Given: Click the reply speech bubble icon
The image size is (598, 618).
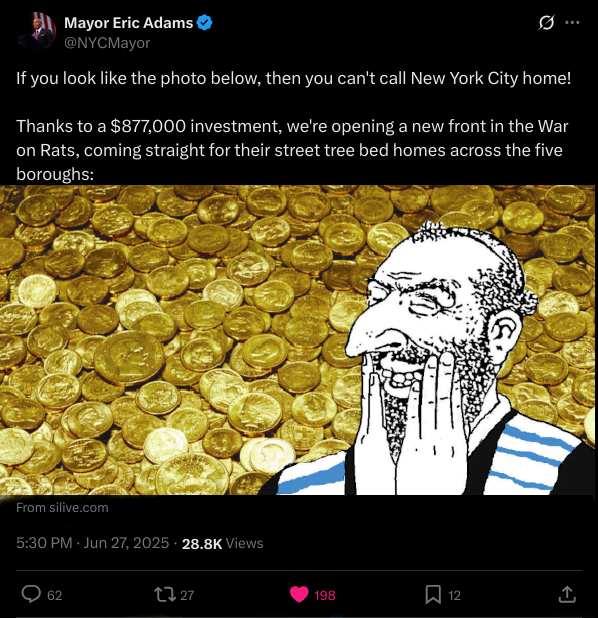Looking at the screenshot, I should [31, 594].
